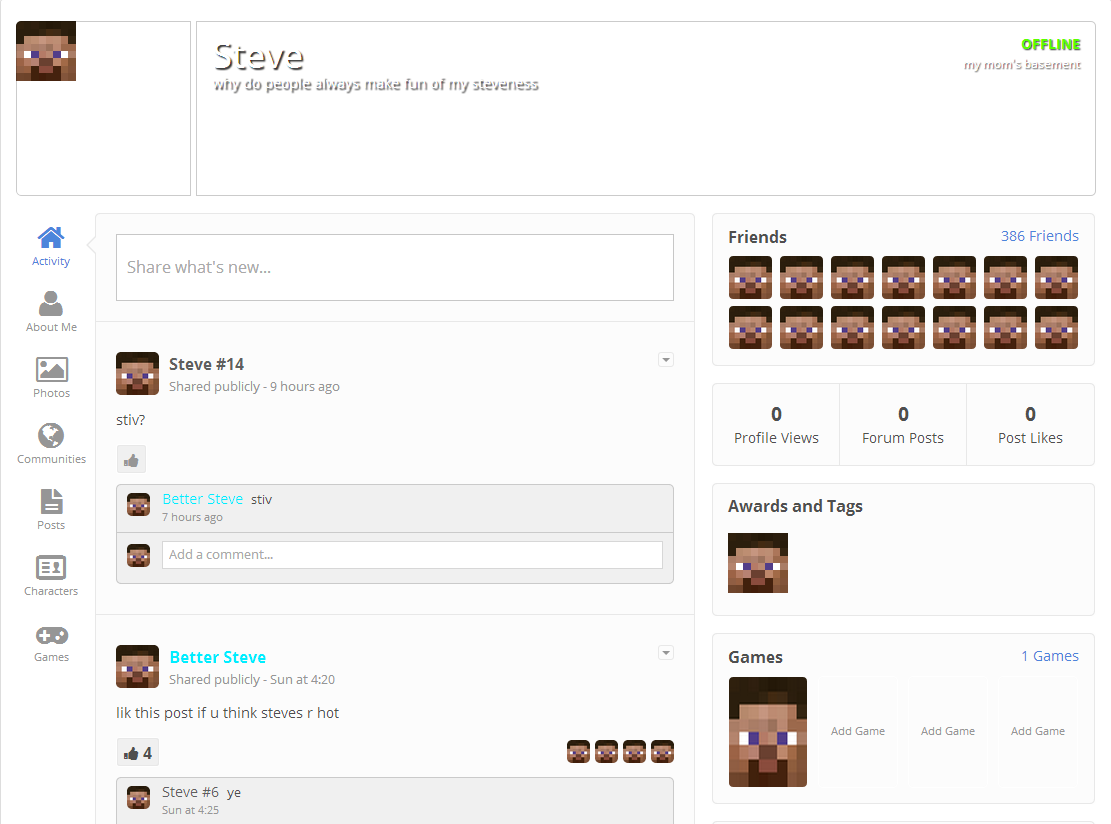Click the last friend avatar, bottom row
The width and height of the screenshot is (1111, 824).
coord(1056,327)
